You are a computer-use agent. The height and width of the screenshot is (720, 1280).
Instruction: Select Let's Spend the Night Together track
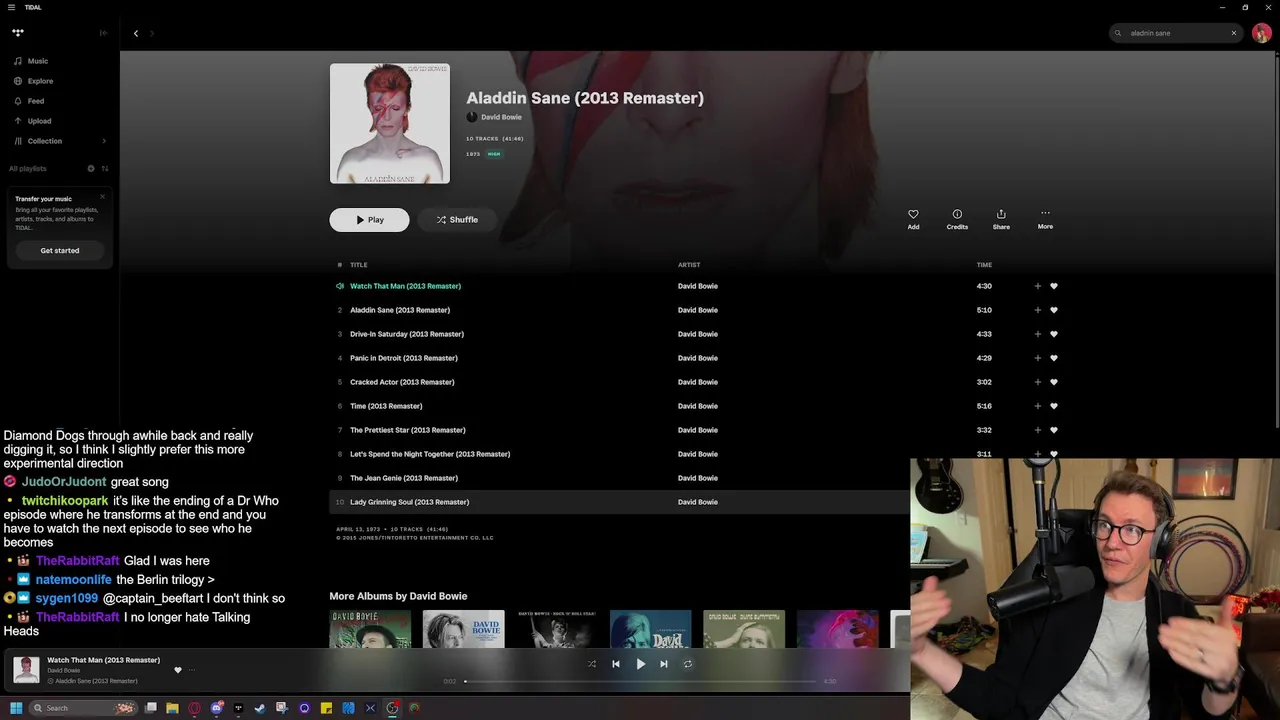click(x=430, y=454)
